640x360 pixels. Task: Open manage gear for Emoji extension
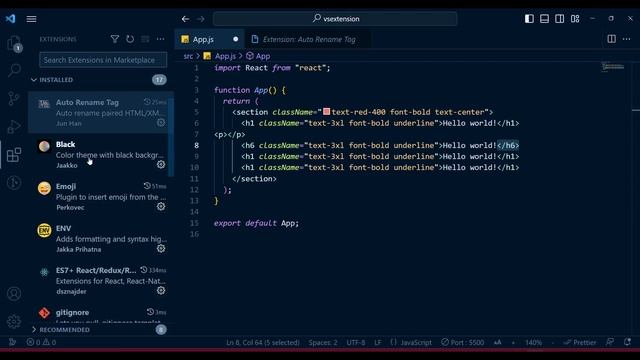pyautogui.click(x=161, y=207)
